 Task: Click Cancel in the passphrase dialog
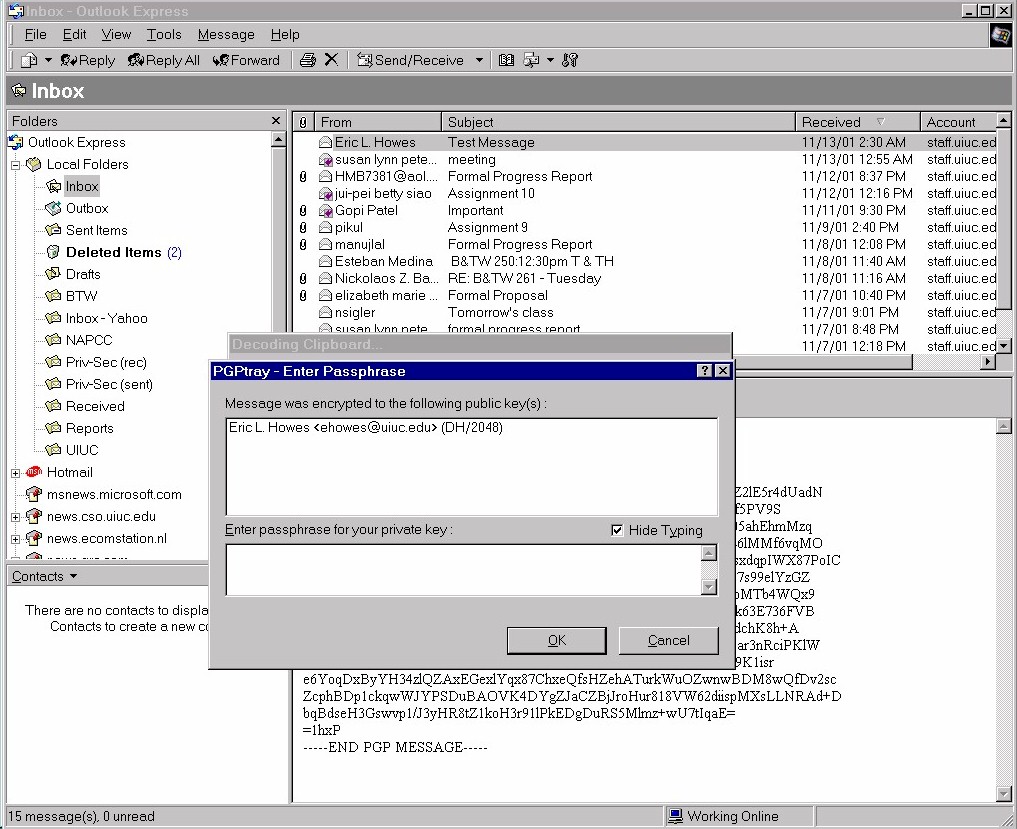click(x=669, y=640)
